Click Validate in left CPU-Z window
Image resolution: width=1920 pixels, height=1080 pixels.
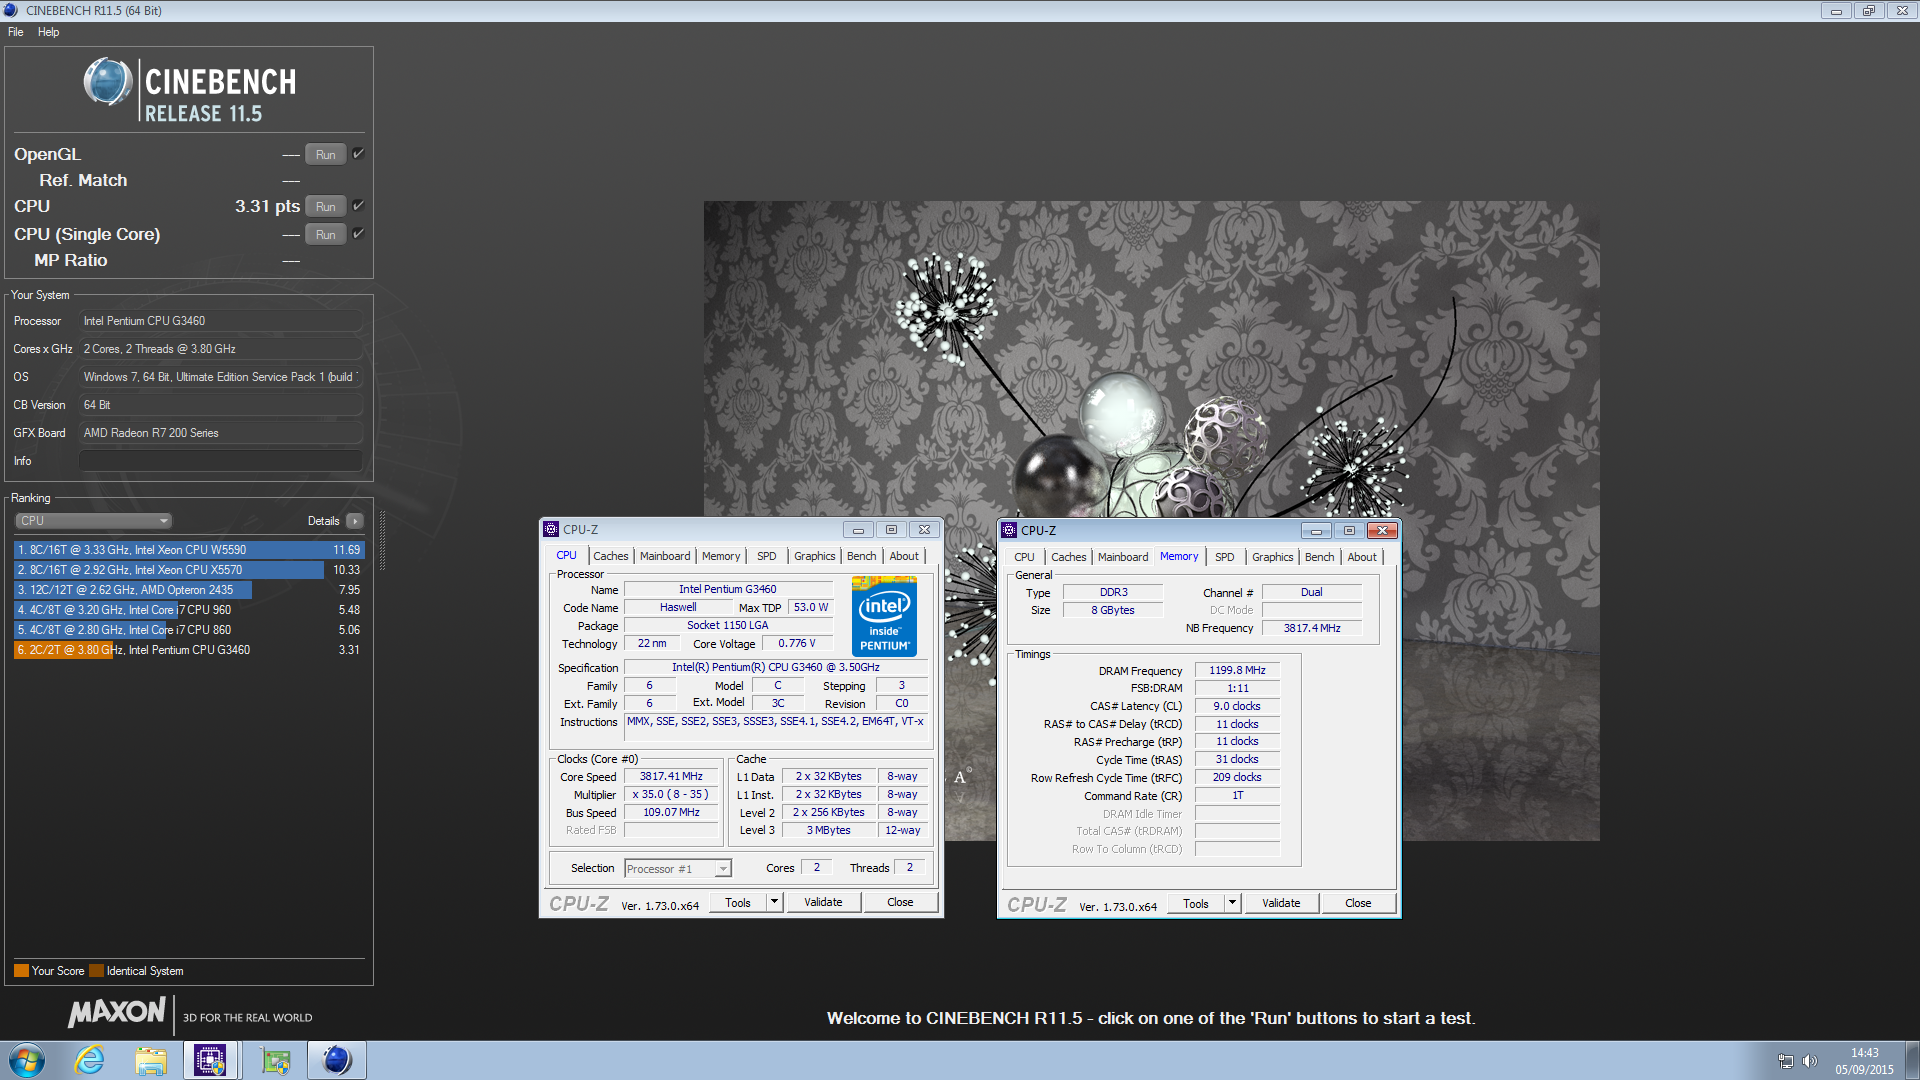823,902
